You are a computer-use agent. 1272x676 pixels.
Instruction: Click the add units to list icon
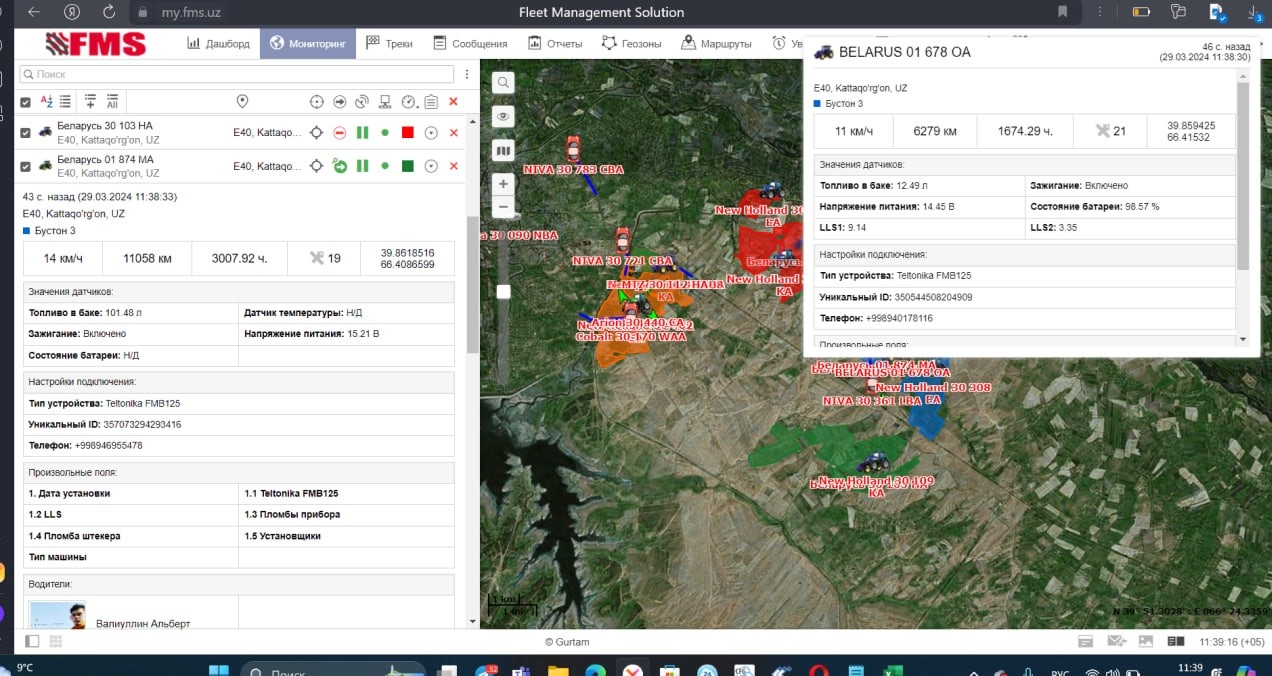[x=90, y=102]
